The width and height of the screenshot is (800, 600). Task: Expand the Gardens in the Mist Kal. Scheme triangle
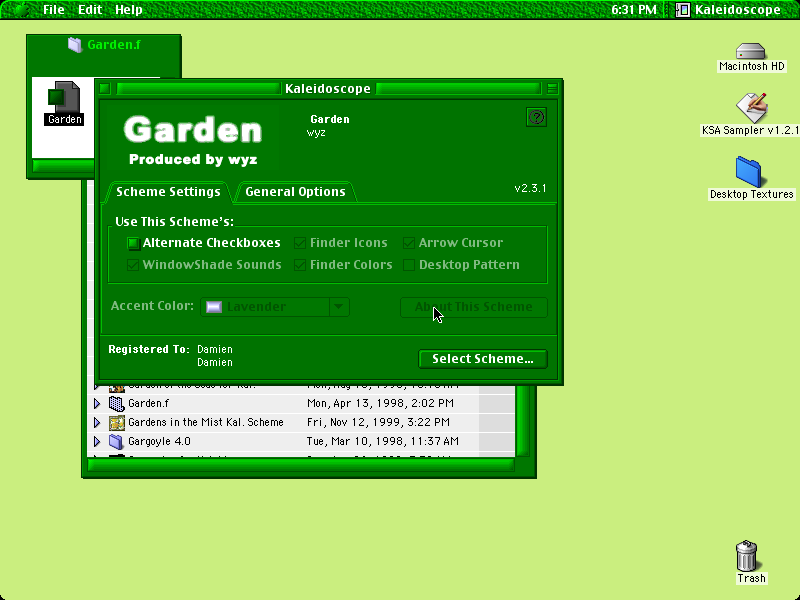(97, 422)
